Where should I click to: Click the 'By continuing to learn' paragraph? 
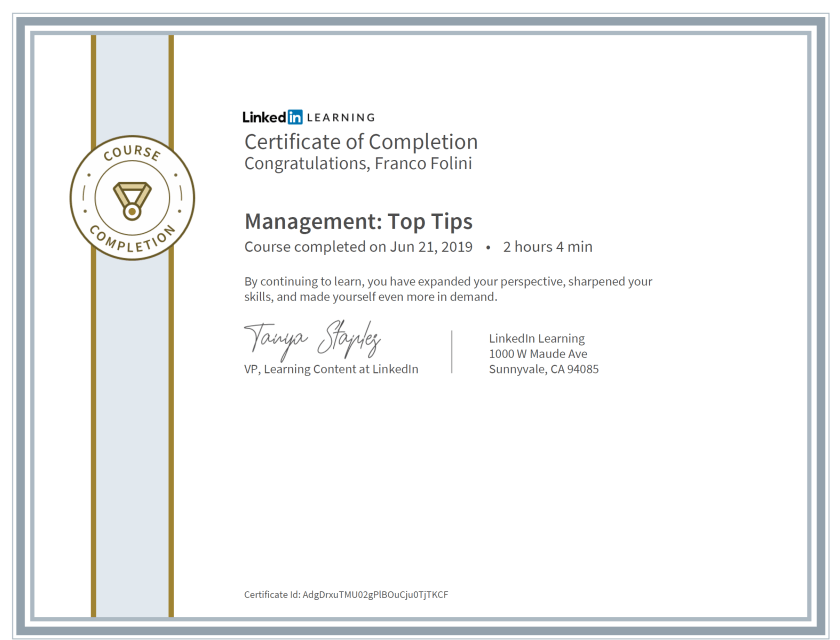point(448,289)
